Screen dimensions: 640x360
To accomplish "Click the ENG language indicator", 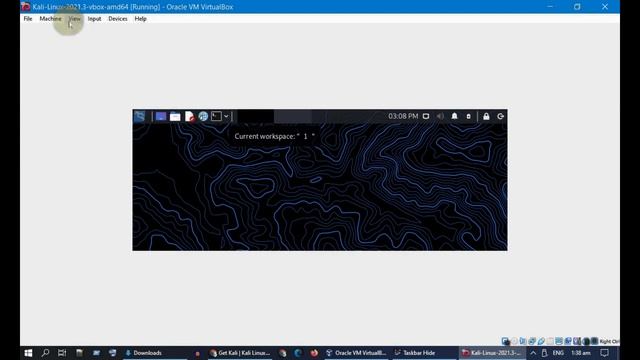I will pyautogui.click(x=558, y=353).
